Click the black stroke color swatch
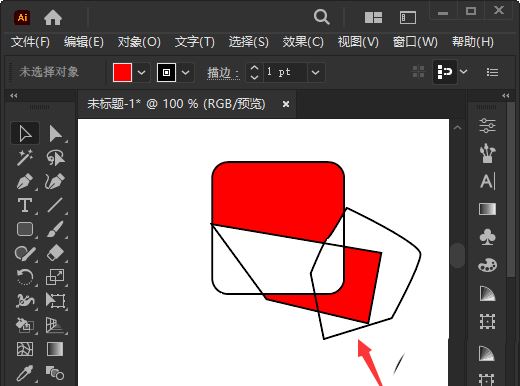The image size is (520, 386). [x=166, y=72]
